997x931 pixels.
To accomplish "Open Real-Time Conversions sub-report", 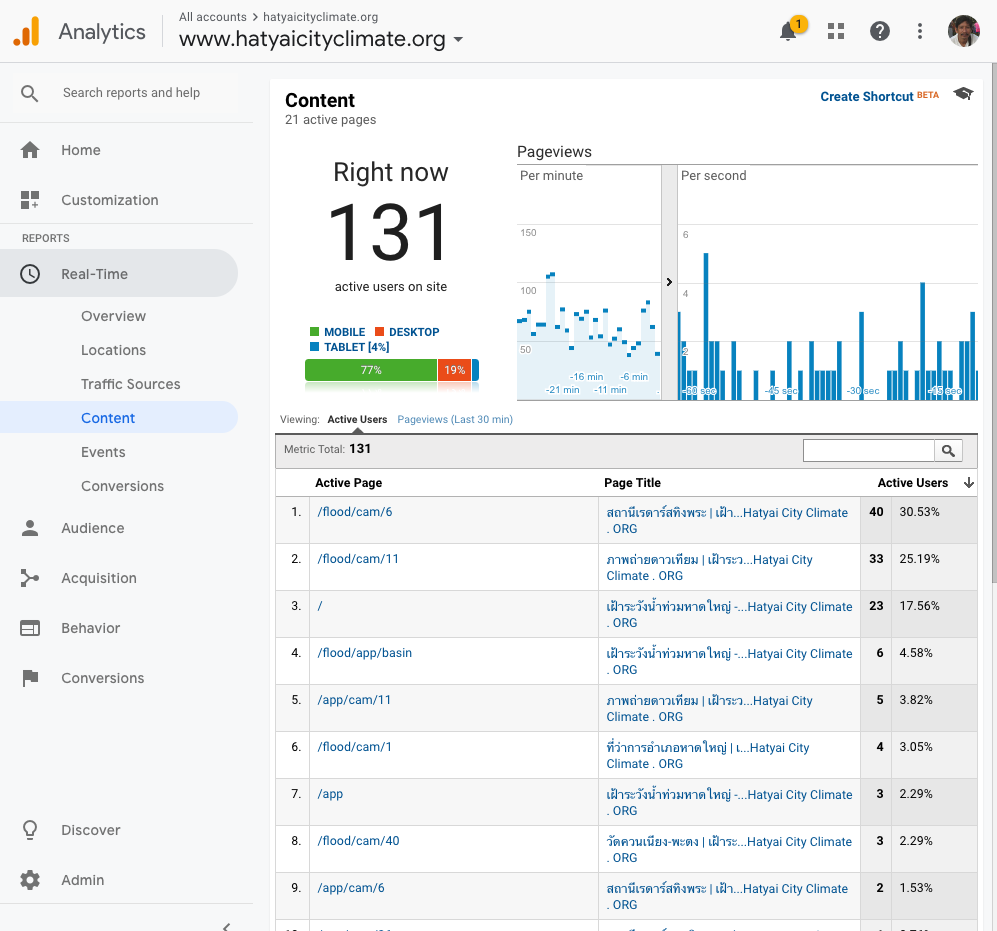I will [122, 486].
